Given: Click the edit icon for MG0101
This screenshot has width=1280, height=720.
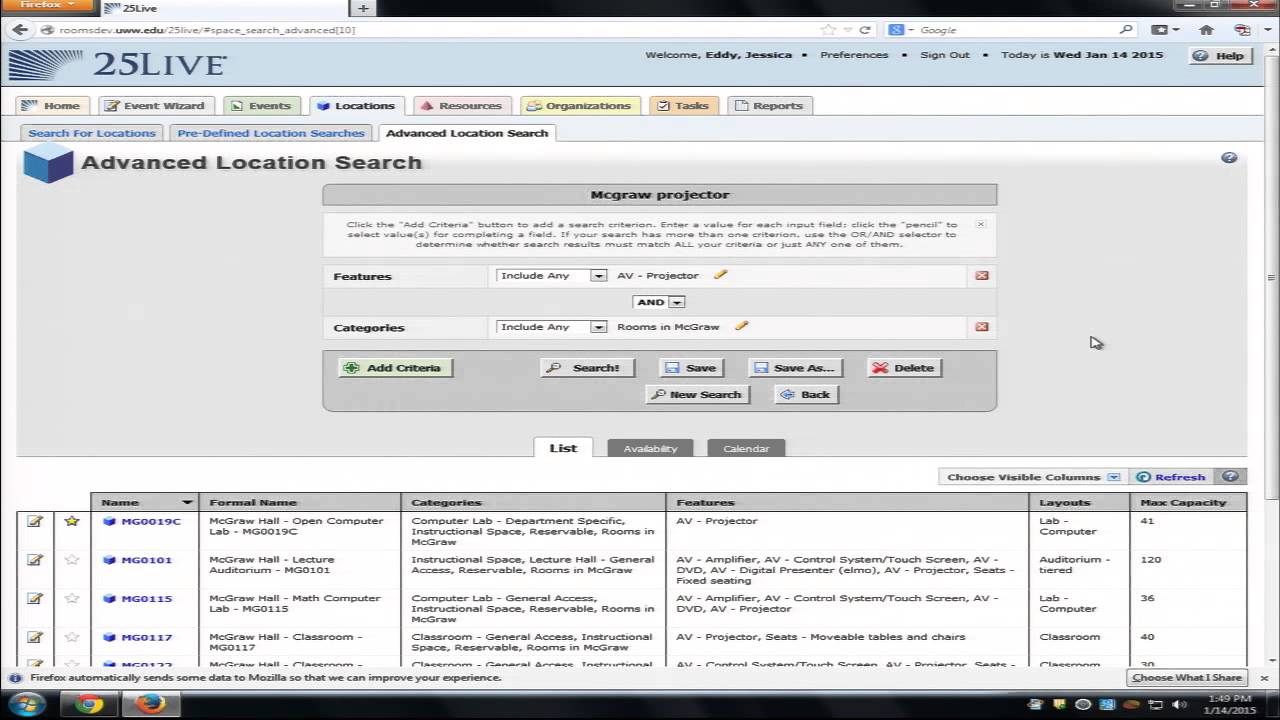Looking at the screenshot, I should pos(35,560).
